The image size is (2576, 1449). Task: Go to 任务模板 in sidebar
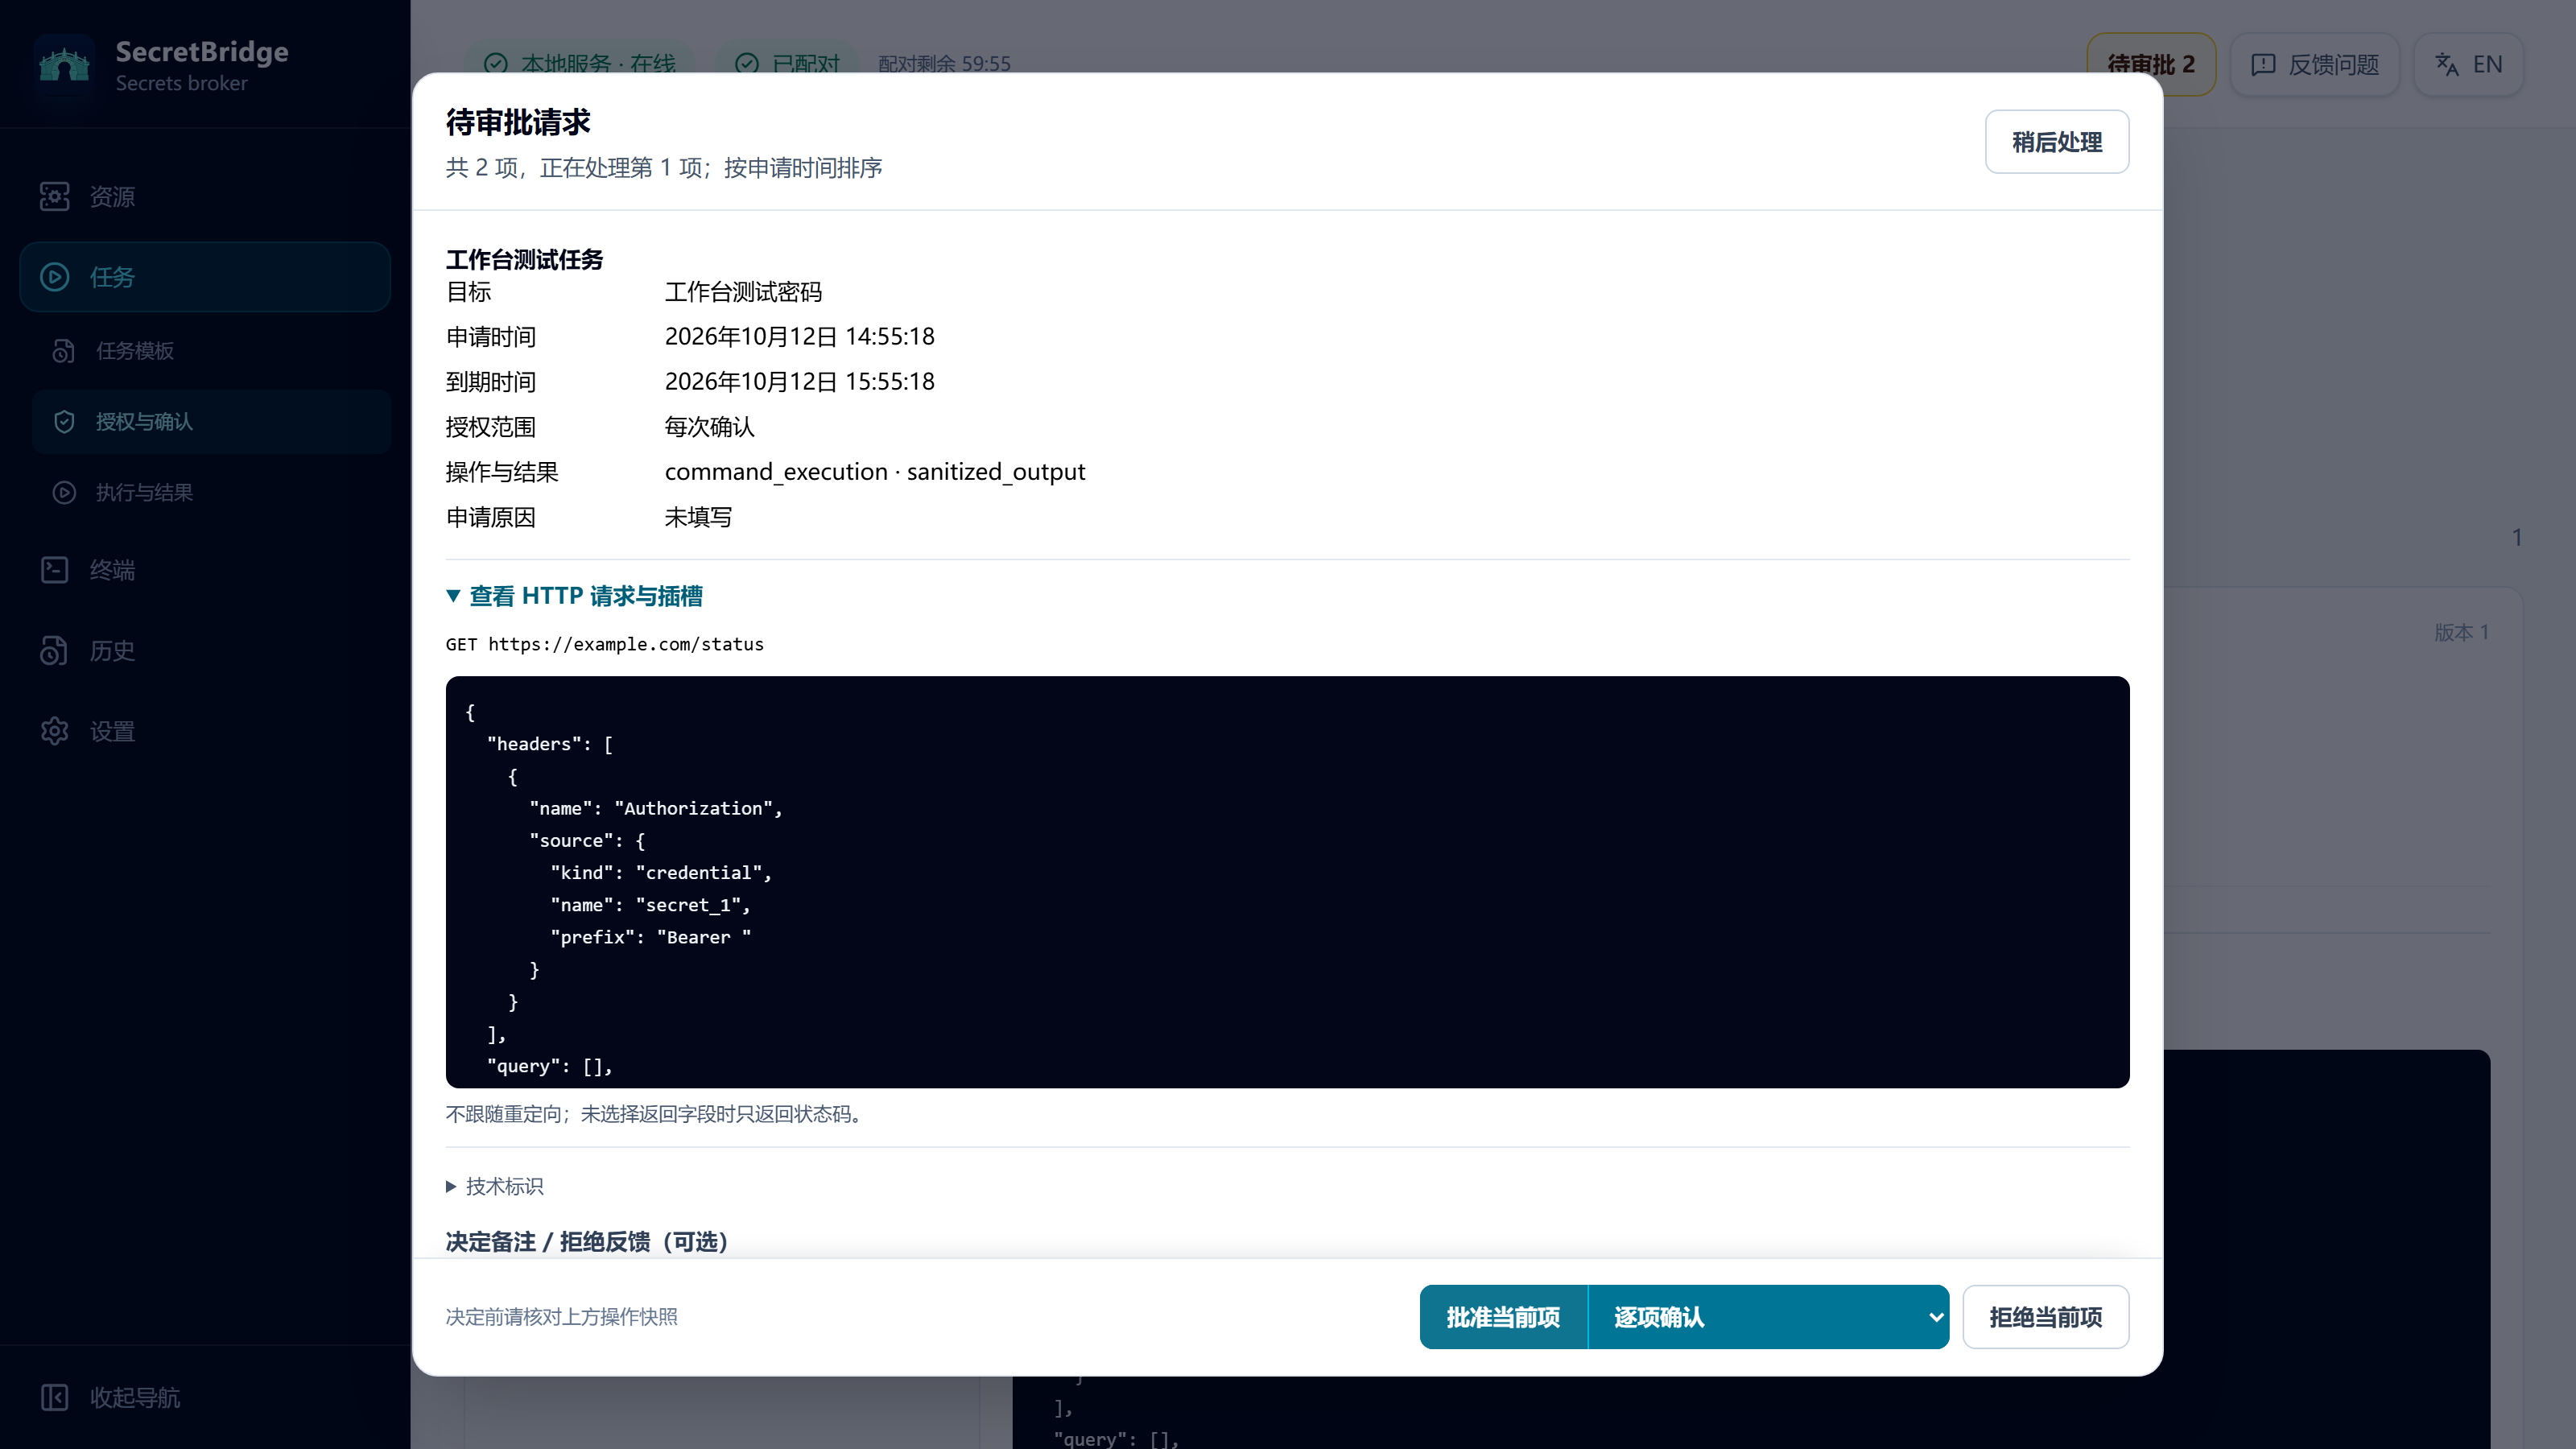click(211, 351)
